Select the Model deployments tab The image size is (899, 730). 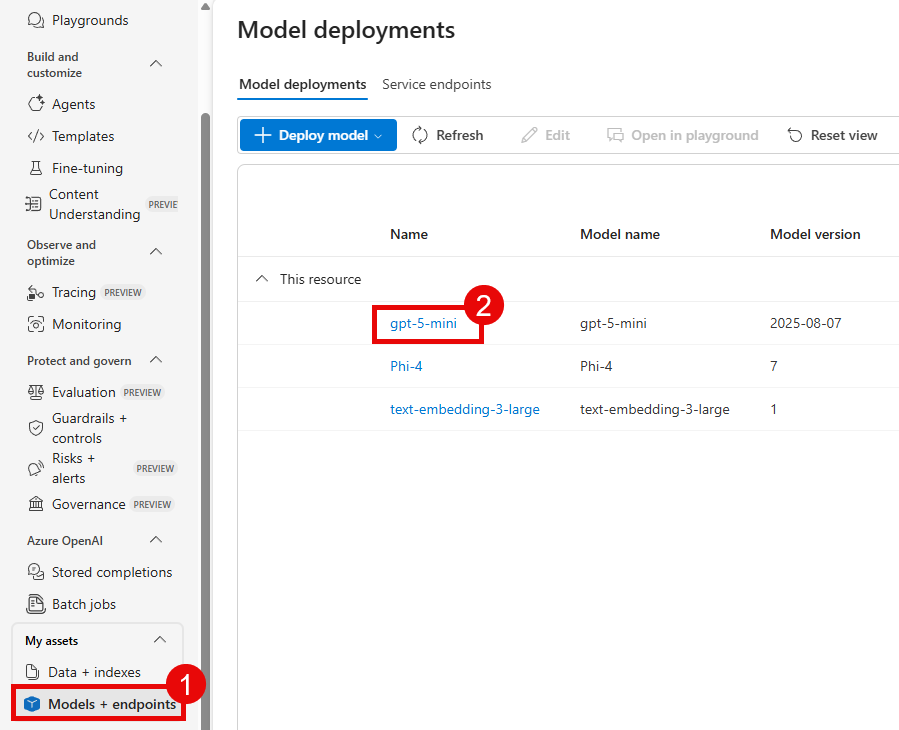302,84
